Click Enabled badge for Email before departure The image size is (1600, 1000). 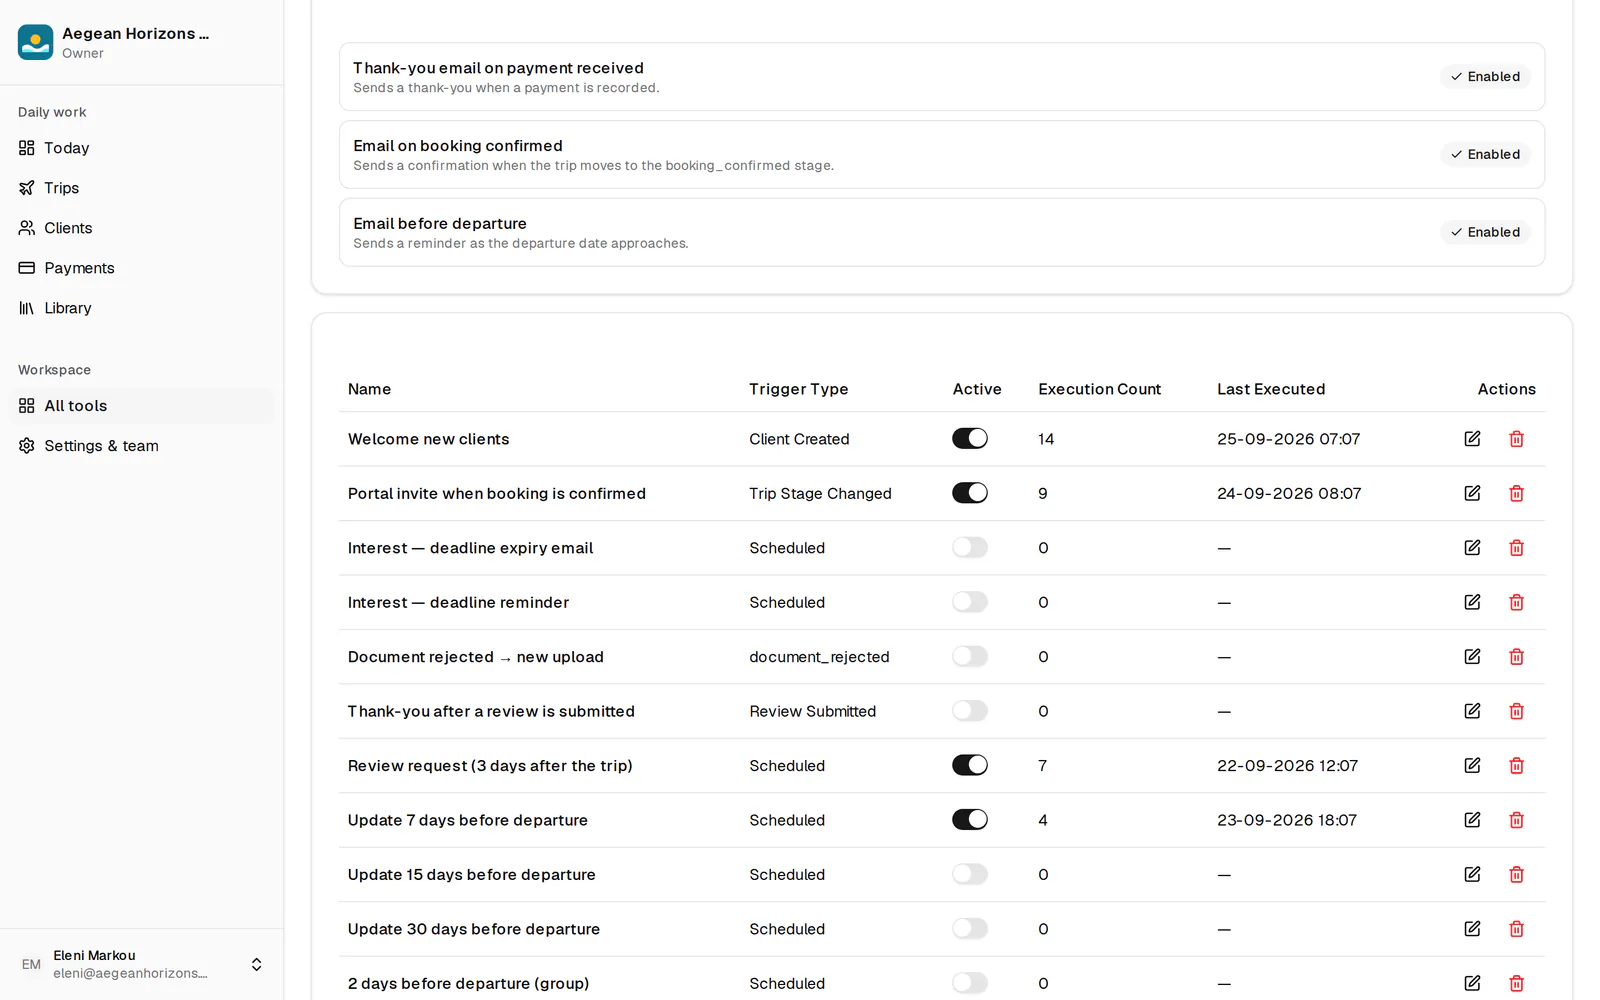(x=1485, y=232)
